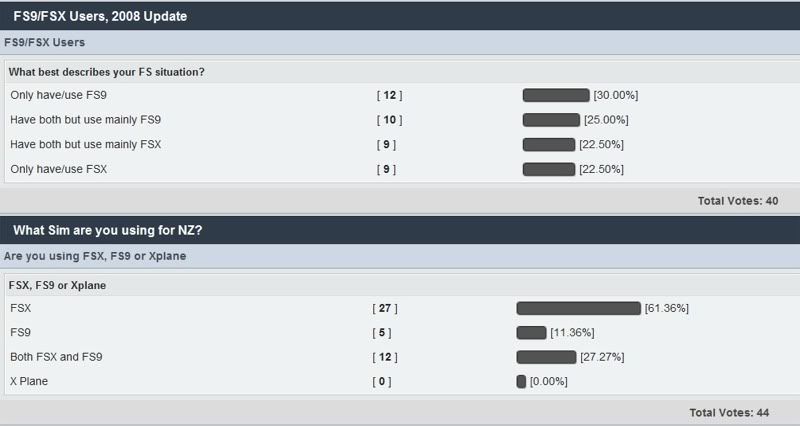
Task: Click the vote count for "Both FSX and FS9"
Action: tap(385, 357)
